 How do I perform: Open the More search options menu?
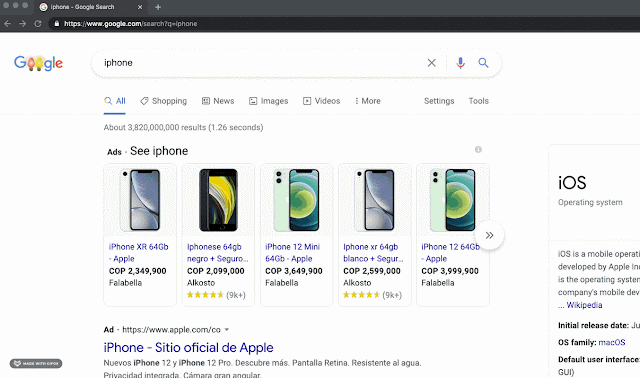tap(368, 101)
